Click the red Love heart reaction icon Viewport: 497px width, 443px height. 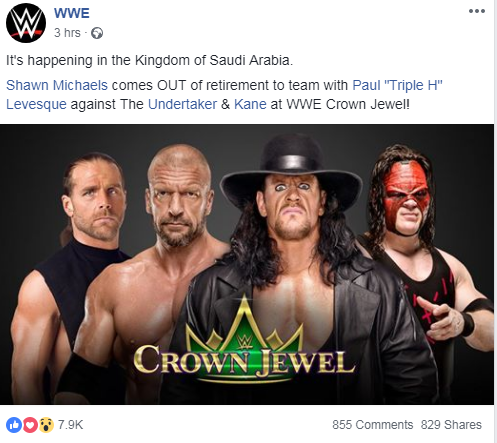tap(30, 425)
